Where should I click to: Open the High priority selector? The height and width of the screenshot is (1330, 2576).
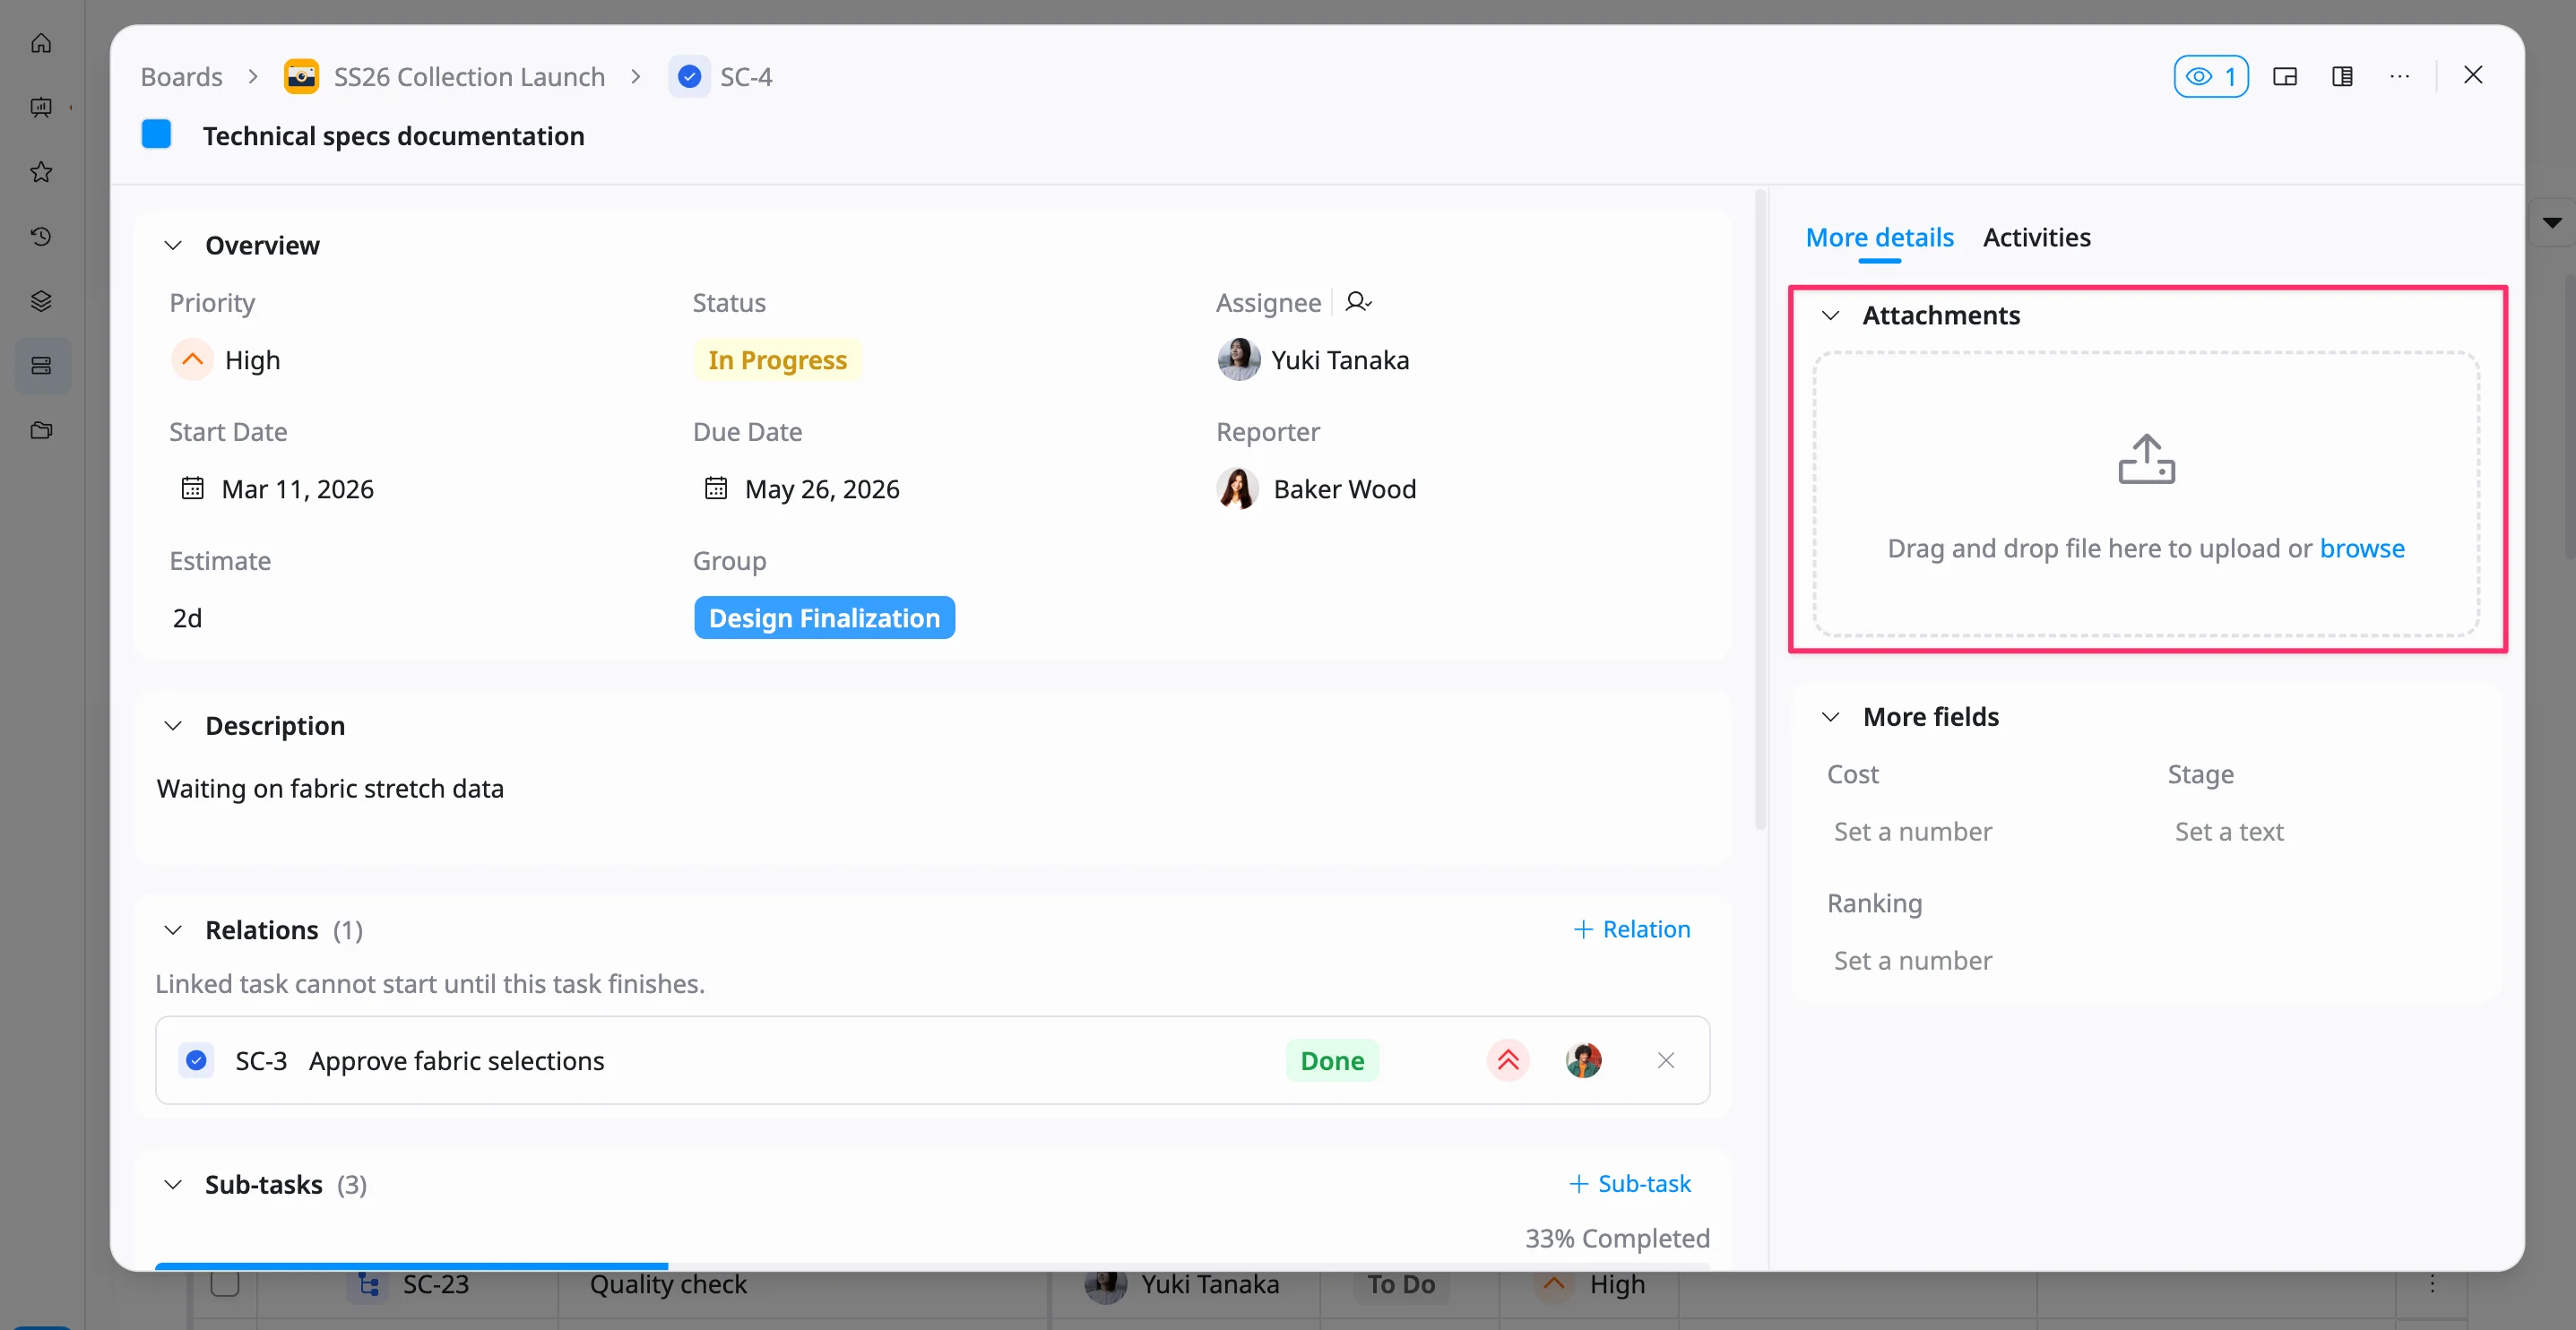coord(226,360)
